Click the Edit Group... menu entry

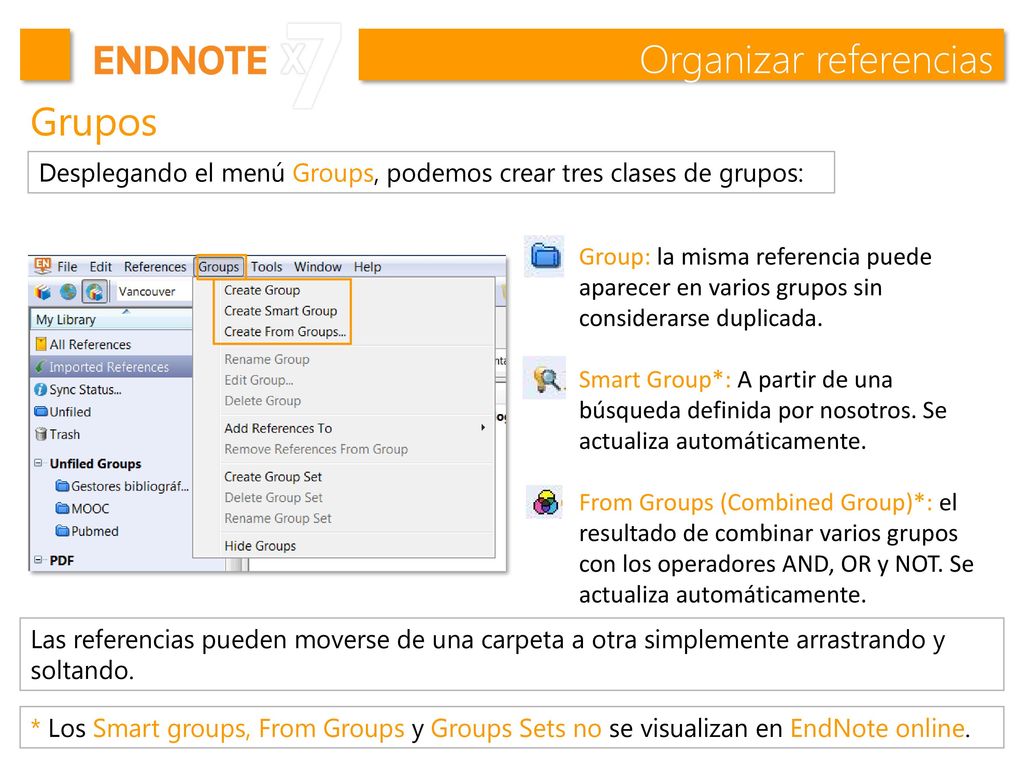coord(259,380)
